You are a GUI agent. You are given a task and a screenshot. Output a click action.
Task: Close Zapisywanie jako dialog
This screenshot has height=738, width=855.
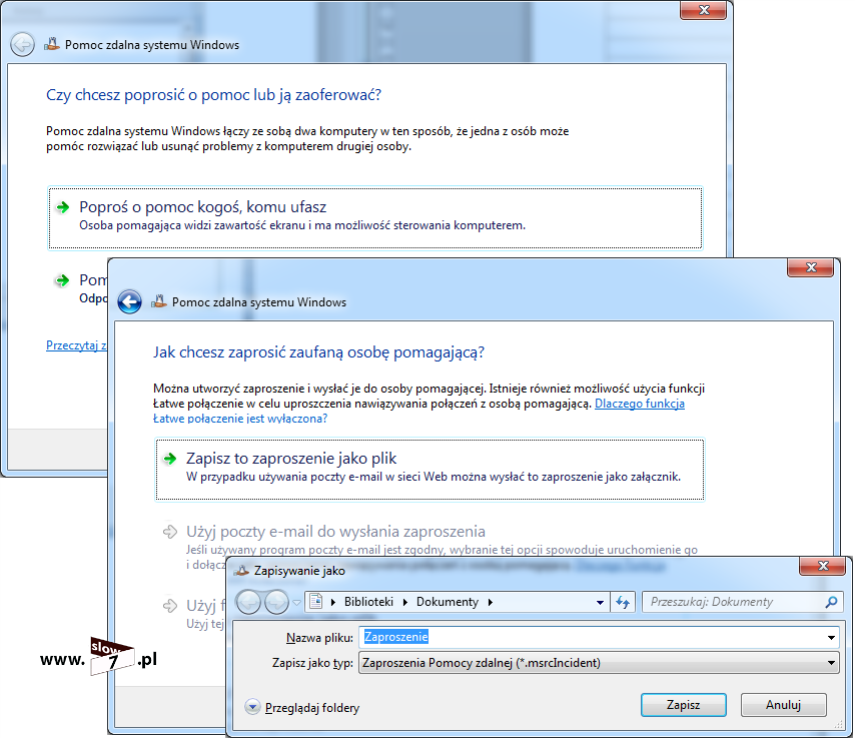point(823,566)
